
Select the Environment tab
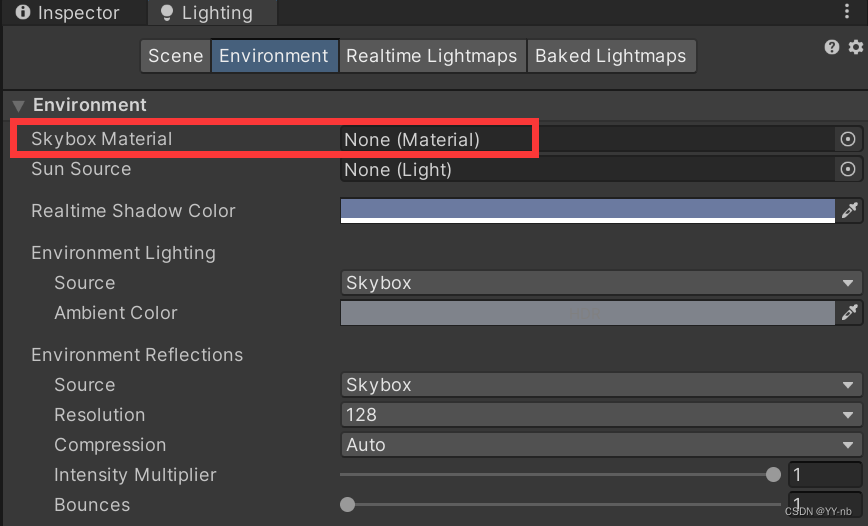(274, 56)
